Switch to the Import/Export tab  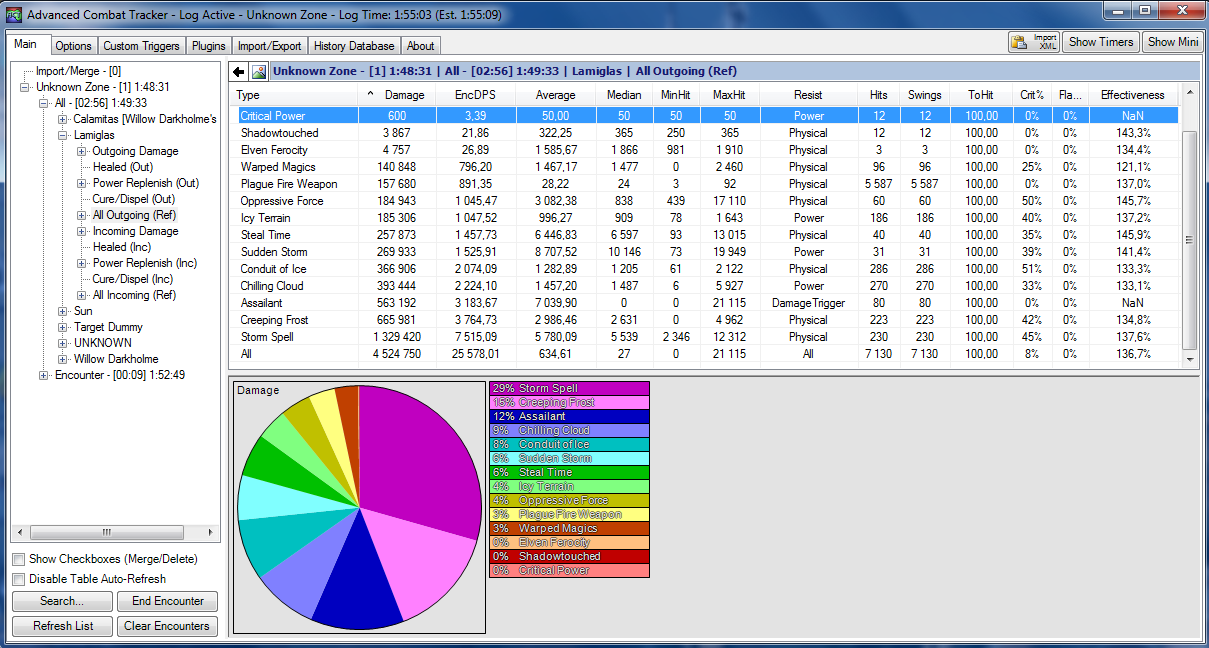click(270, 46)
